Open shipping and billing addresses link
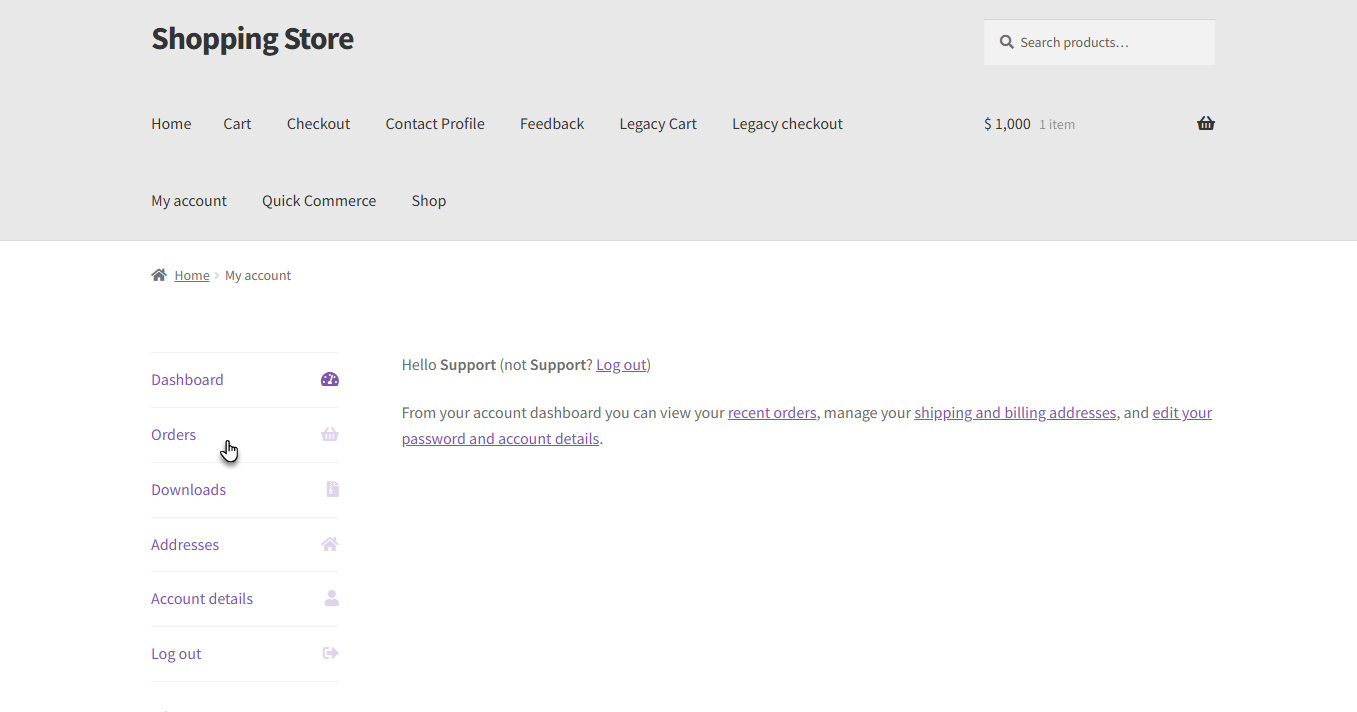The image size is (1357, 712). point(1015,413)
